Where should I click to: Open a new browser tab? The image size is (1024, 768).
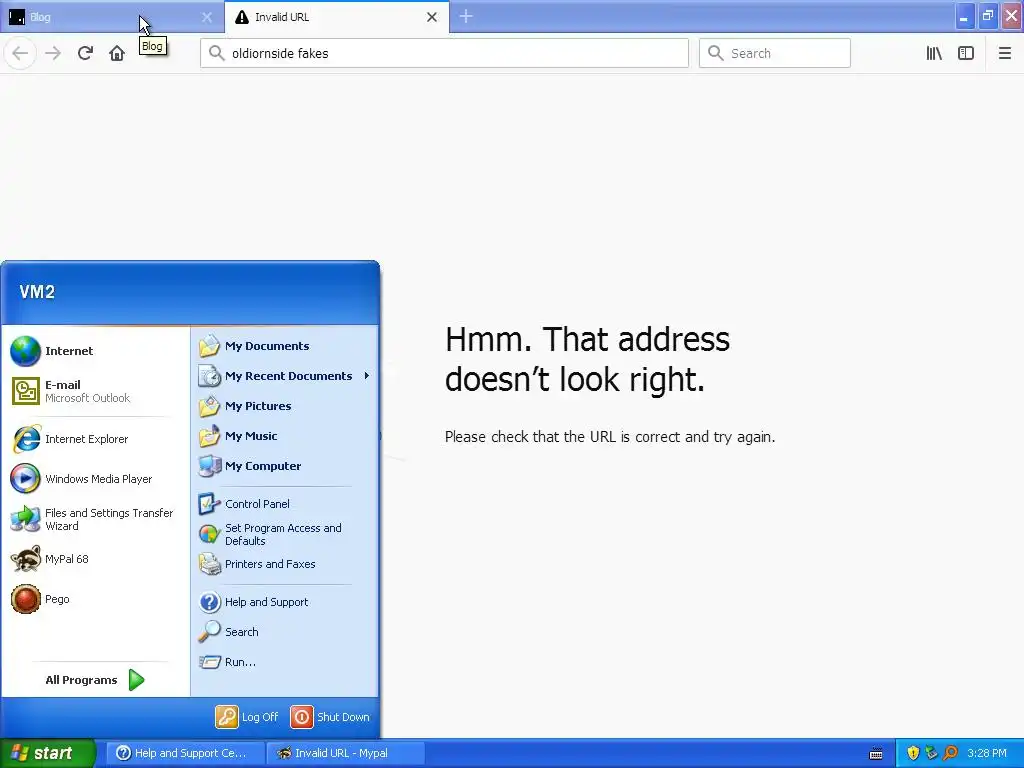point(466,16)
